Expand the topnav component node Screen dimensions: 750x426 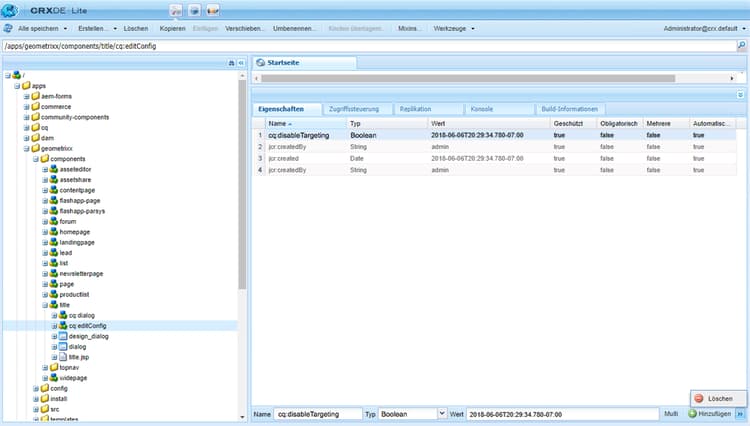(45, 367)
